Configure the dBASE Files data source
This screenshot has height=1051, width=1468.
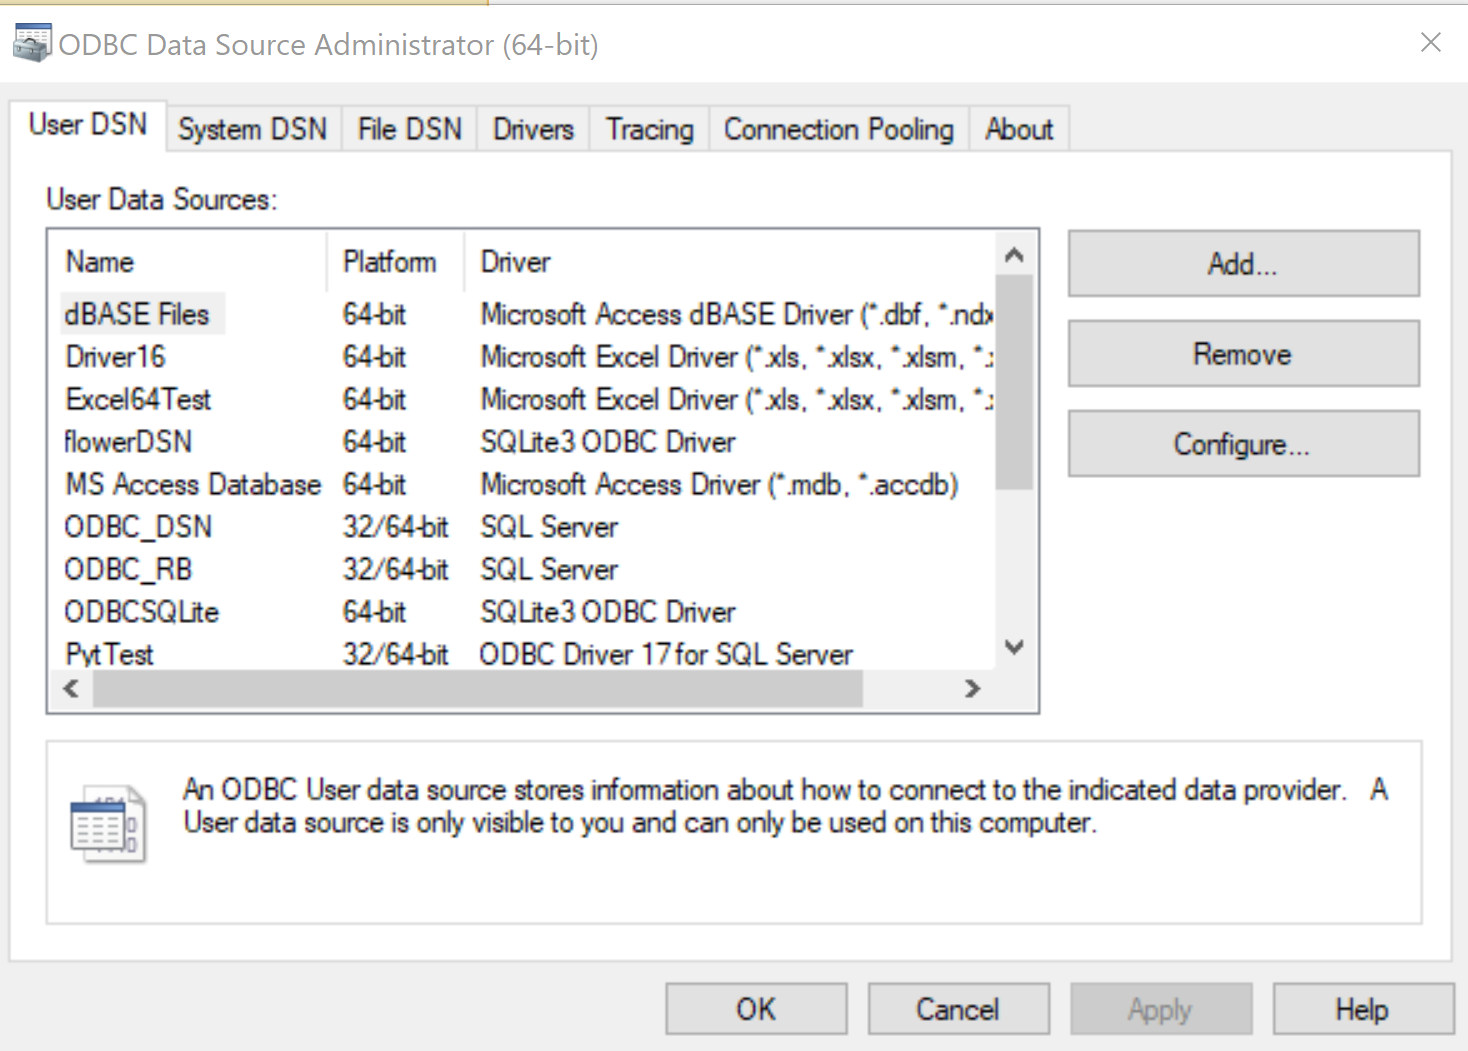(1243, 443)
